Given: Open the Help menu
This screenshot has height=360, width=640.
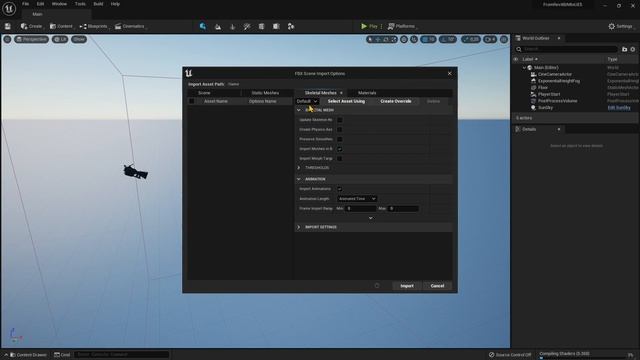Looking at the screenshot, I should [115, 4].
